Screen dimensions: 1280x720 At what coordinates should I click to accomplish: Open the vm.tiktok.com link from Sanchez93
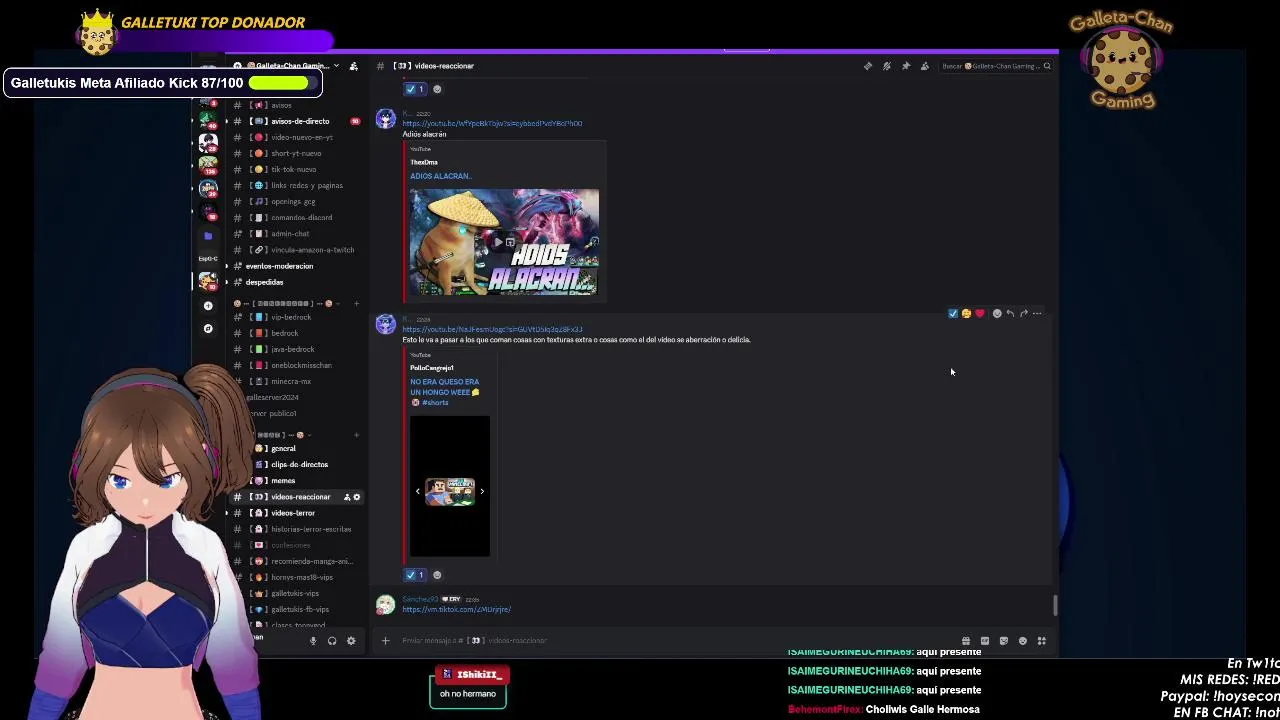tap(456, 609)
